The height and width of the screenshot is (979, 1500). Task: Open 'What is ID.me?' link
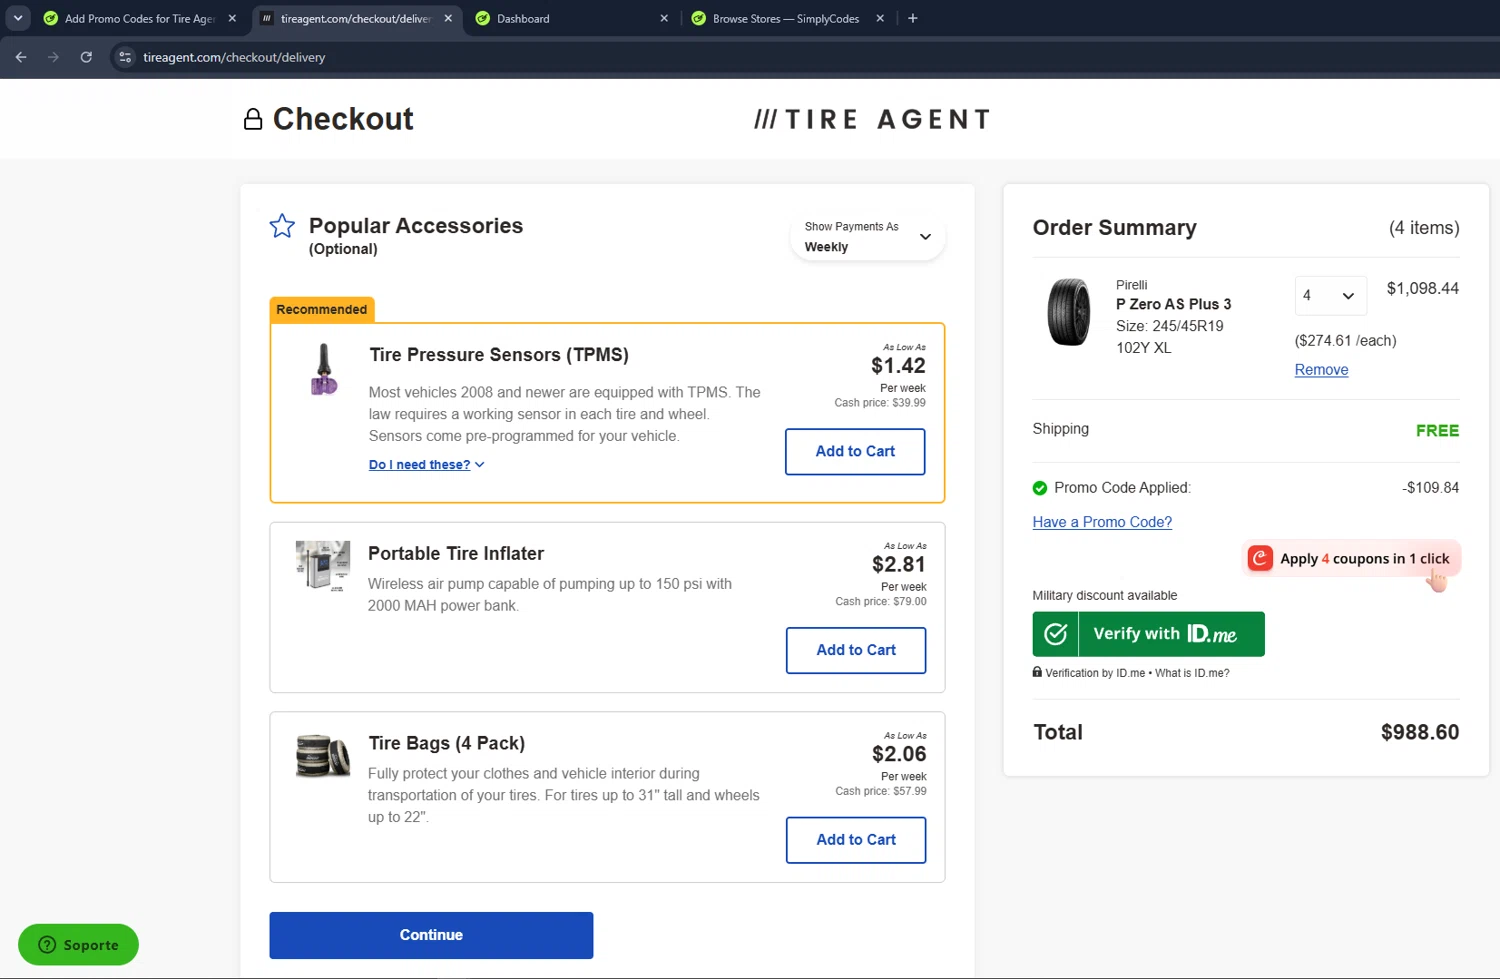point(1192,673)
